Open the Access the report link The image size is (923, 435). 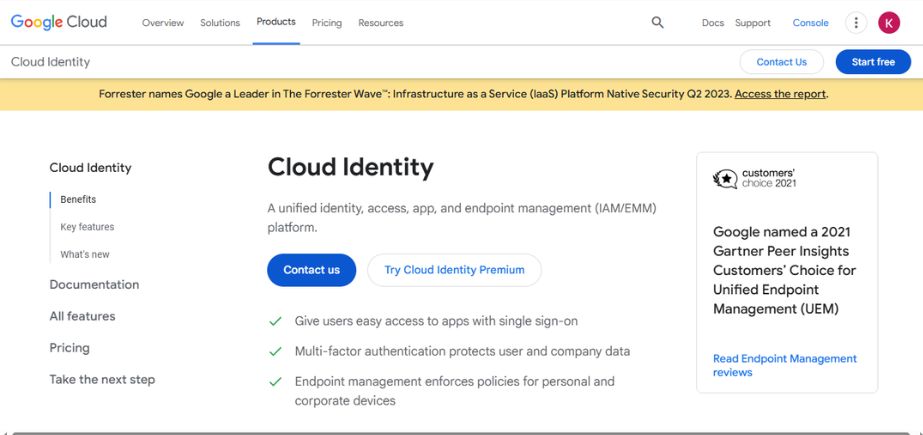(780, 94)
